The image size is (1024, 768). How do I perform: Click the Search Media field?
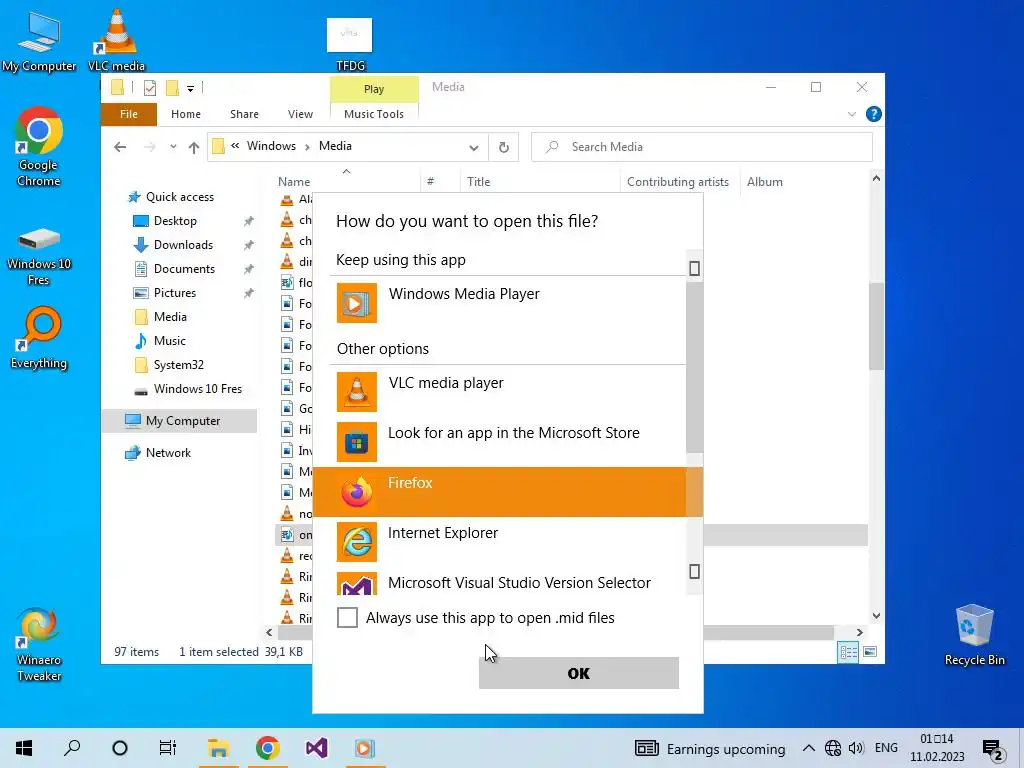702,147
